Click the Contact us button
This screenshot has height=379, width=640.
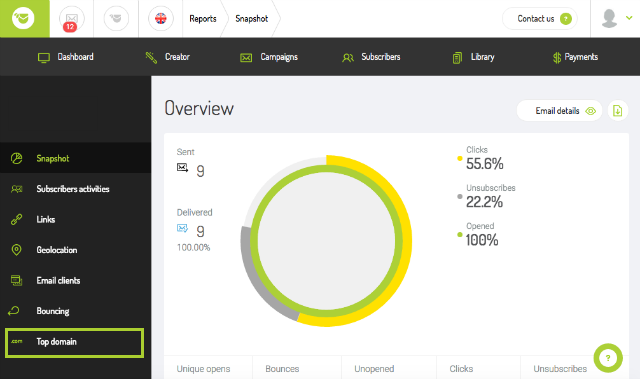point(540,19)
